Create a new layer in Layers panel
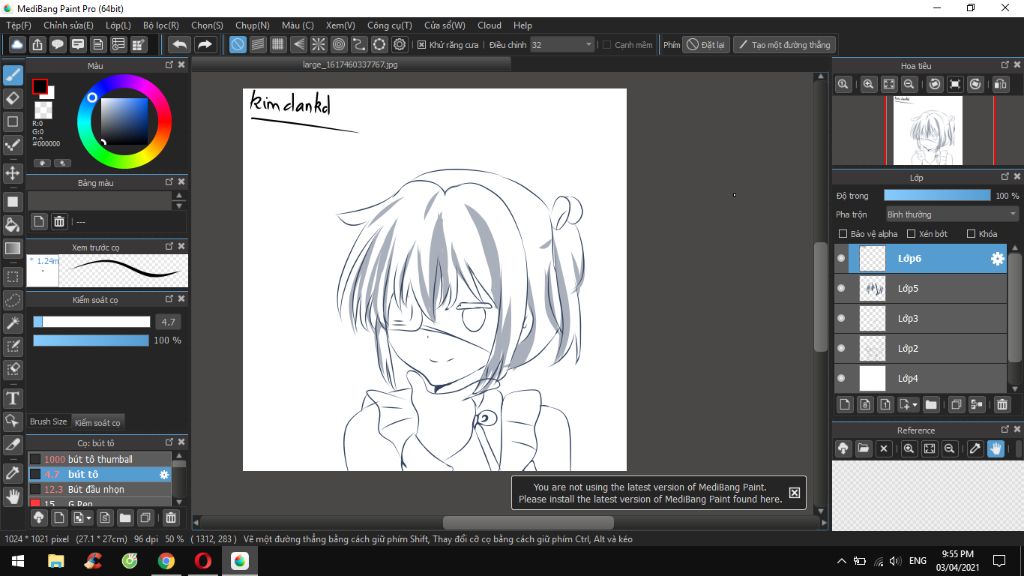The height and width of the screenshot is (576, 1024). pos(844,405)
